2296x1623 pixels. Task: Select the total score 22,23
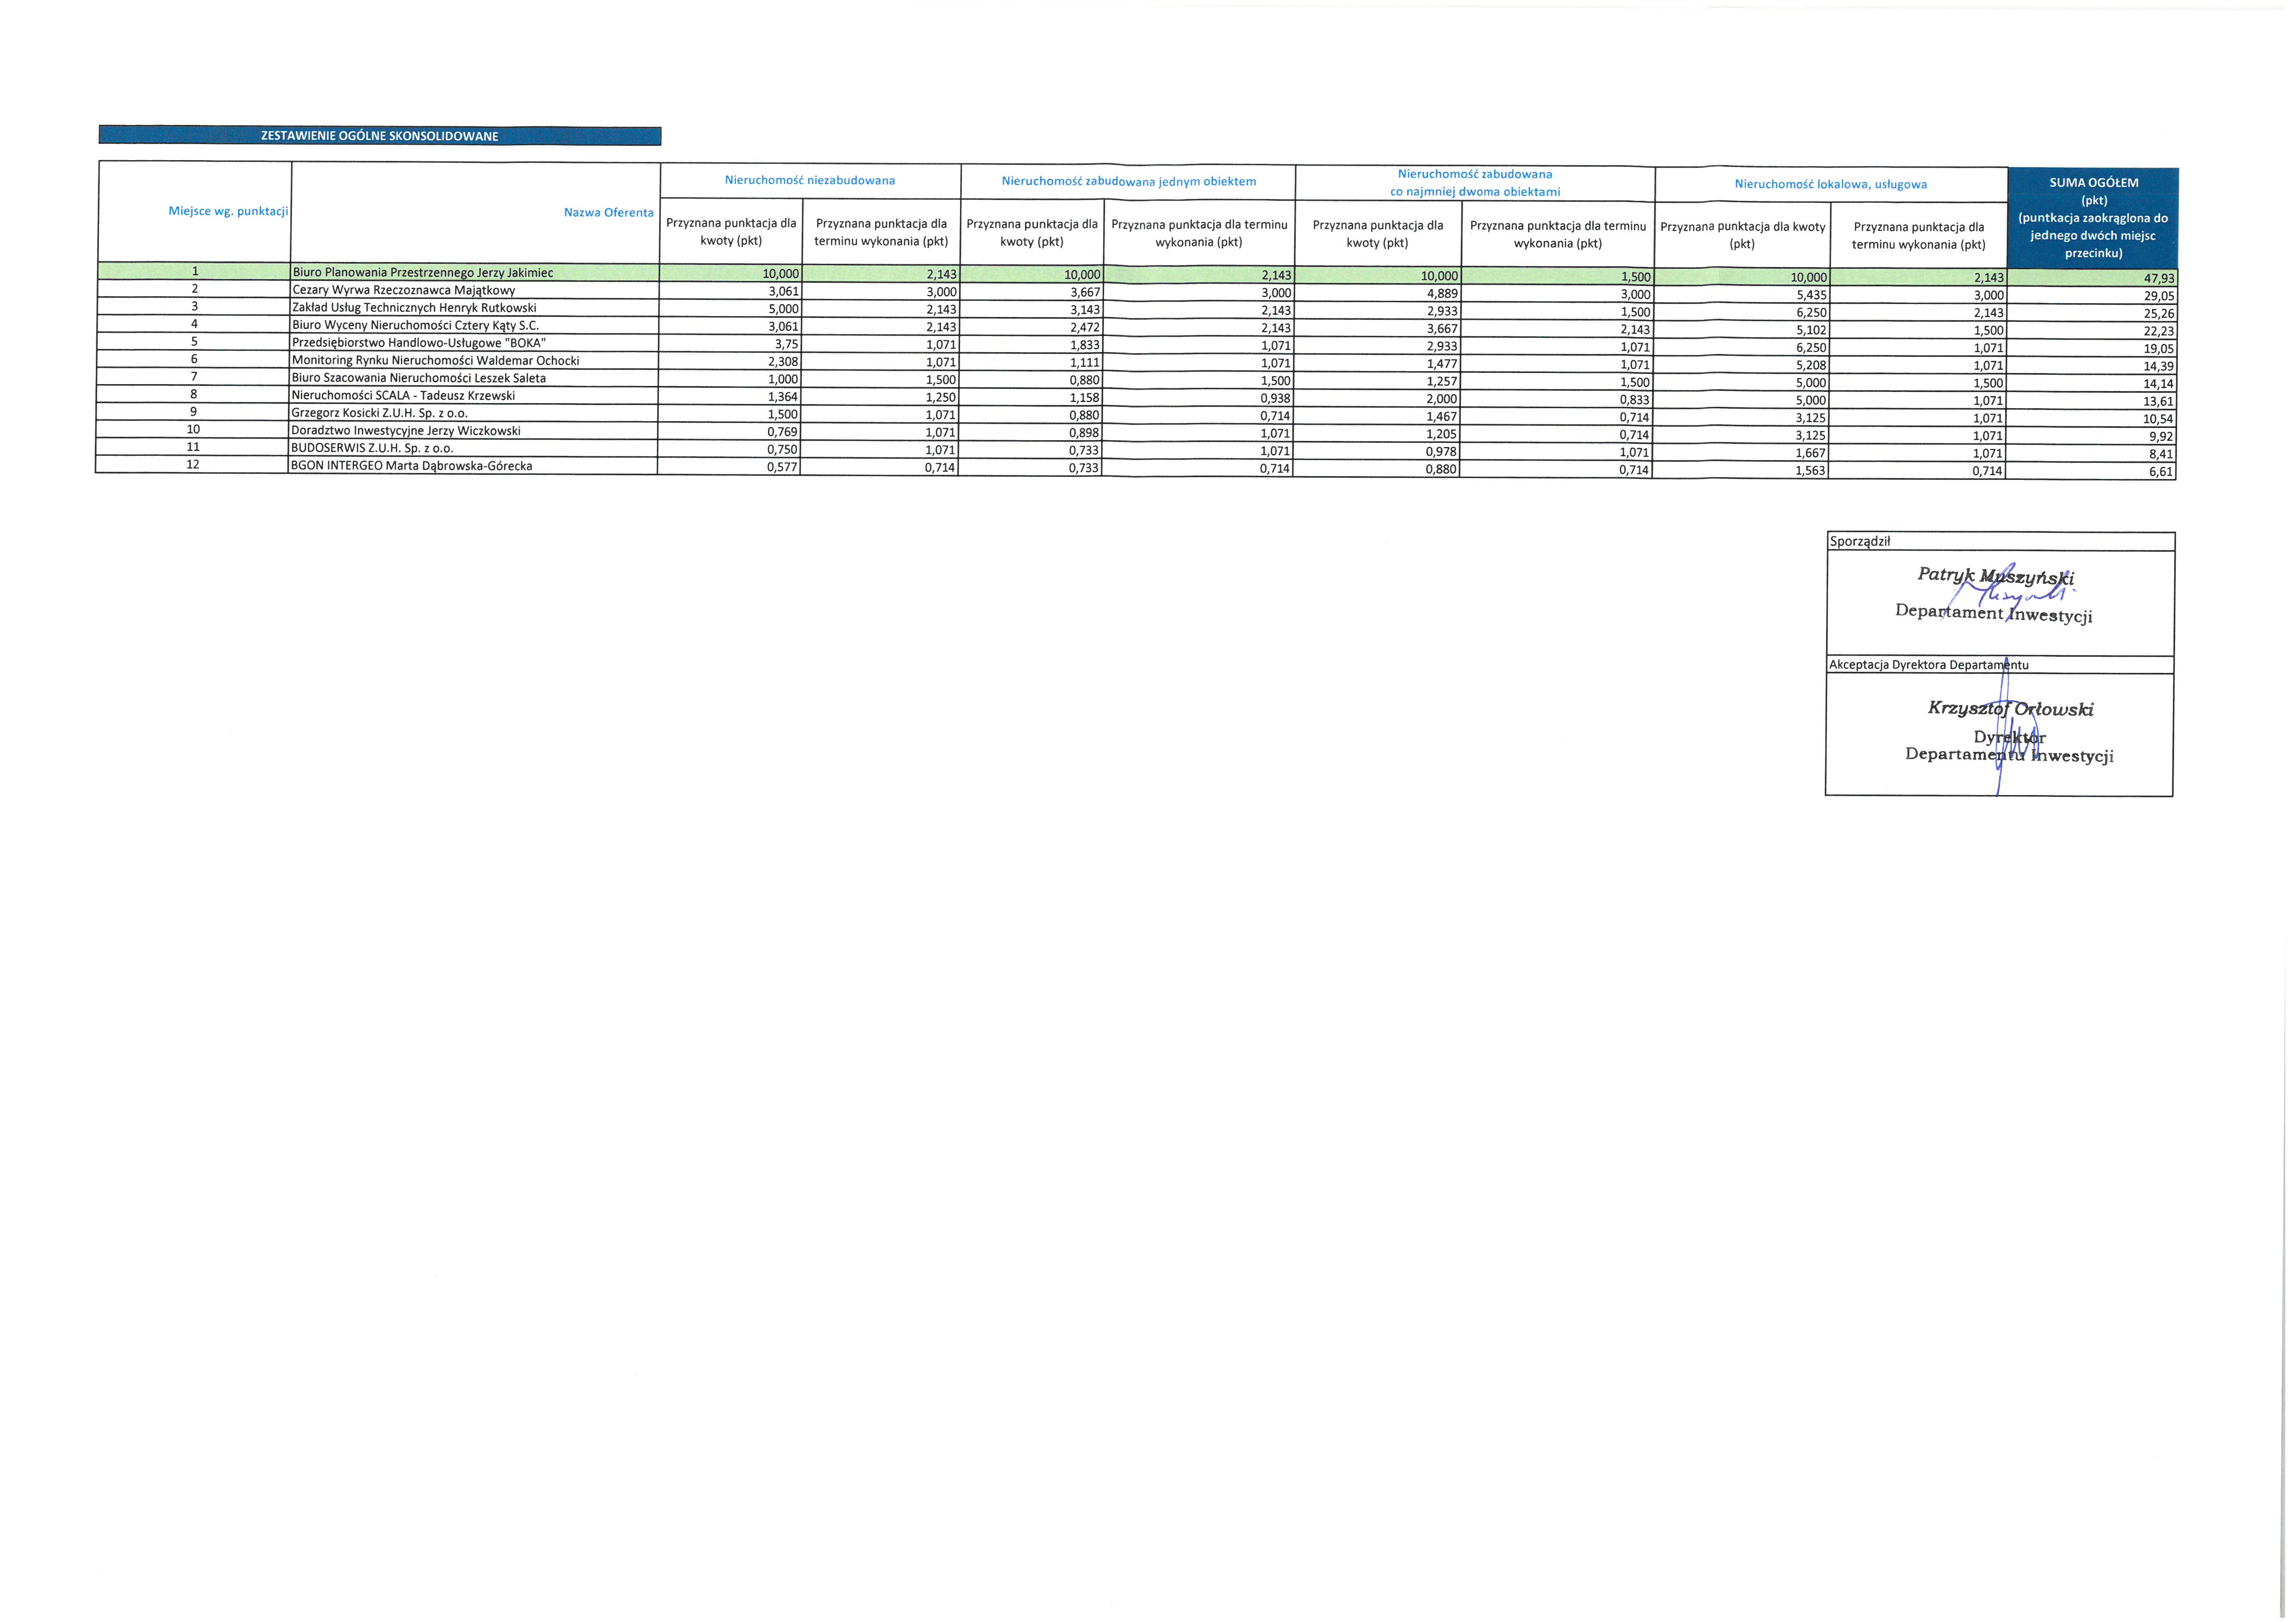[2159, 332]
